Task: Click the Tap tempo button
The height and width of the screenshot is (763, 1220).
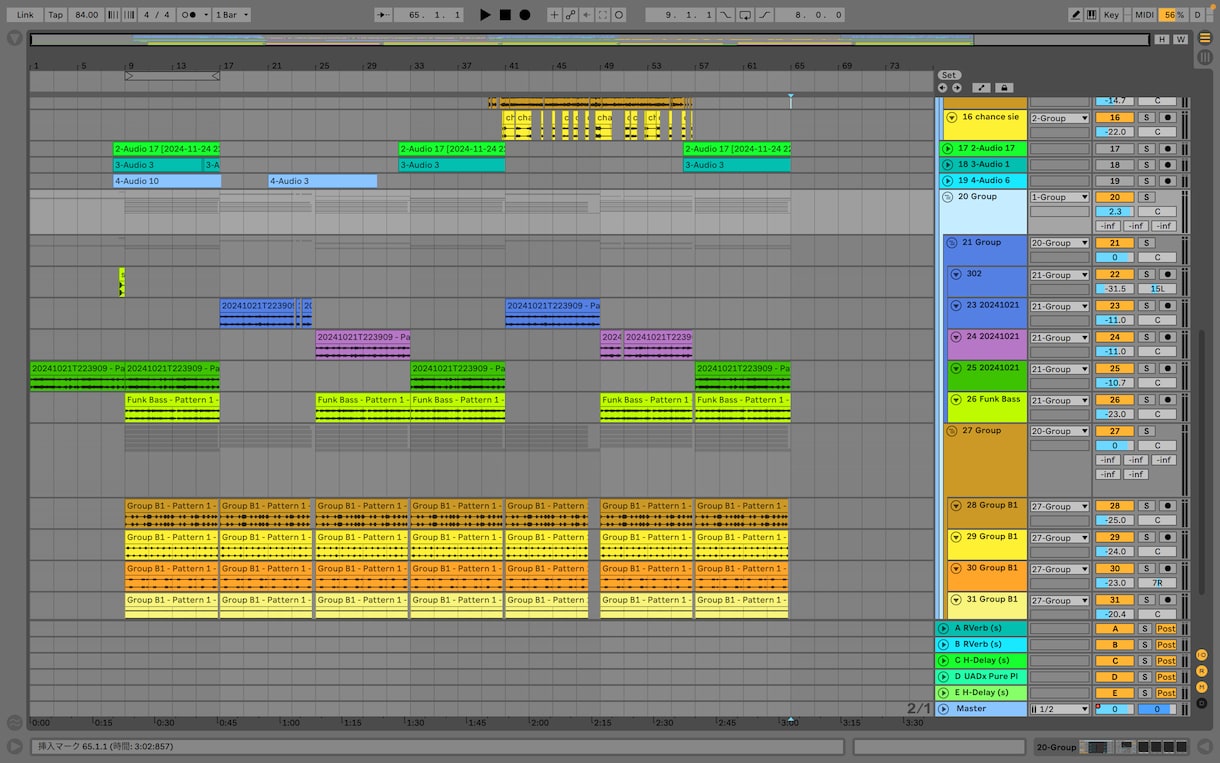Action: [56, 15]
